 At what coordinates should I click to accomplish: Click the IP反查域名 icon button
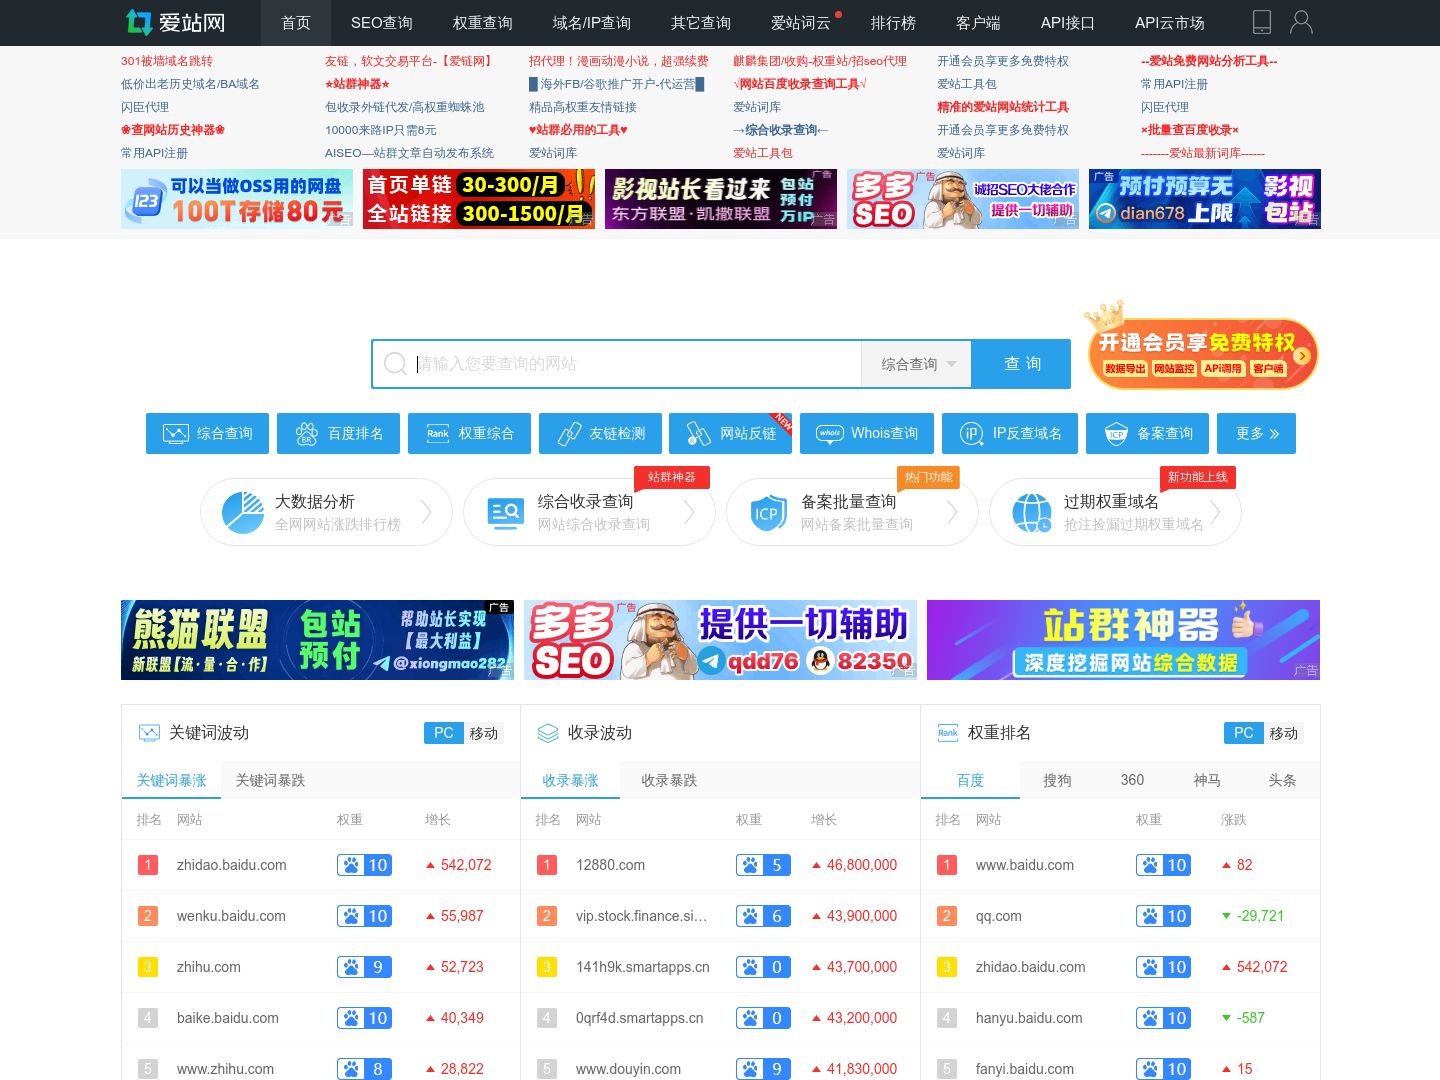tap(1010, 433)
